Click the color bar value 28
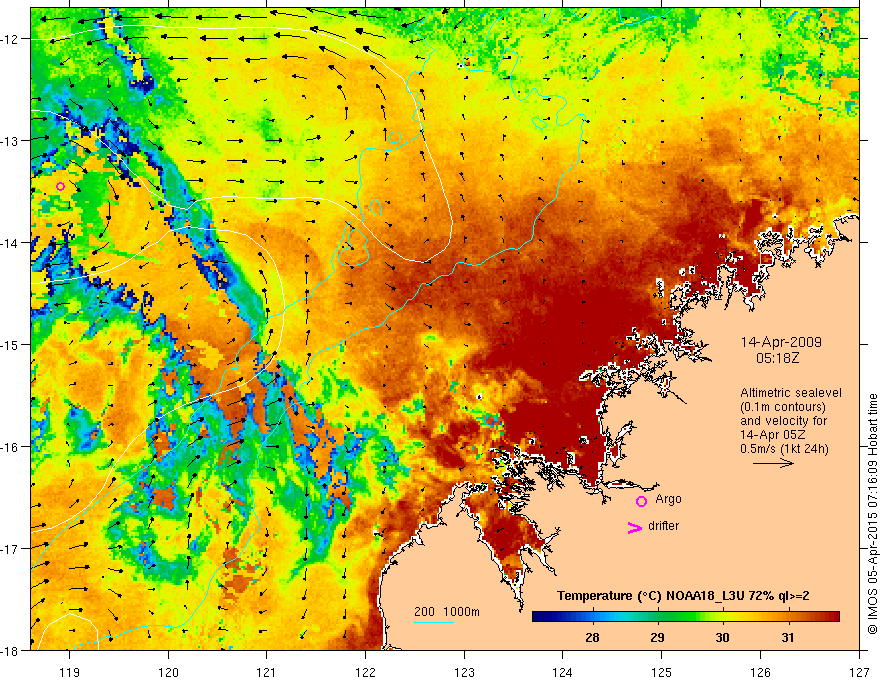 point(592,637)
